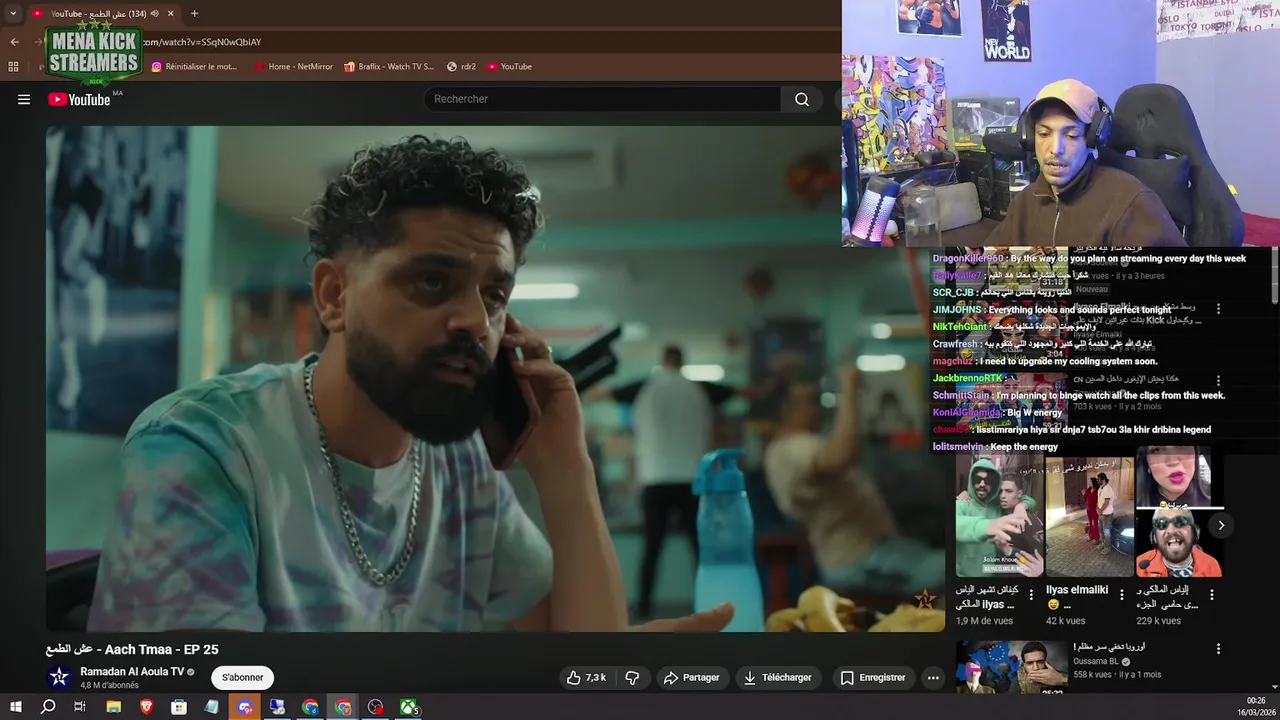Open a new browser tab
Screen dimensions: 1280x720
point(194,13)
